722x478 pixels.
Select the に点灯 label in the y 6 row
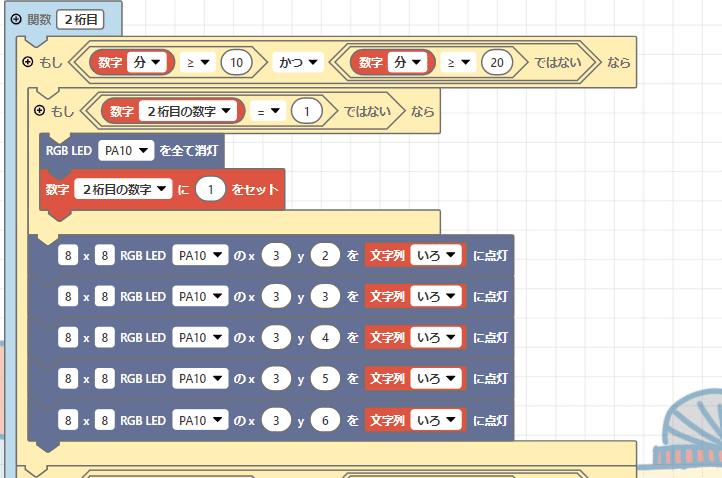[x=490, y=420]
